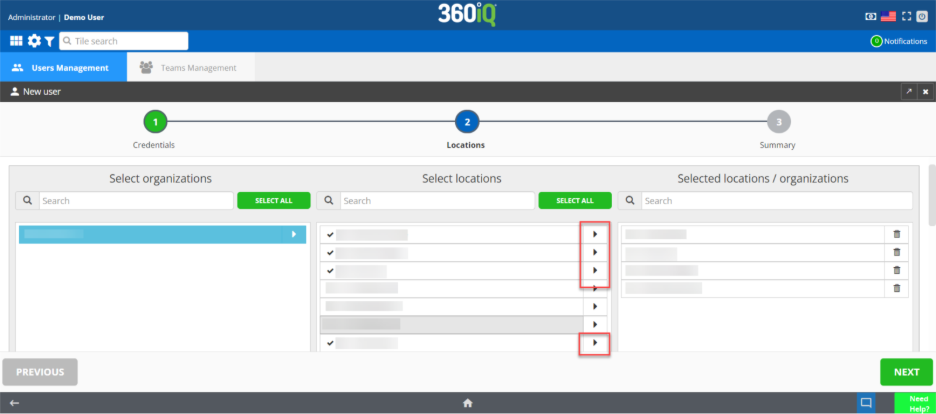Click the filter funnel icon
Viewport: 936px width, 414px height.
pyautogui.click(x=49, y=41)
